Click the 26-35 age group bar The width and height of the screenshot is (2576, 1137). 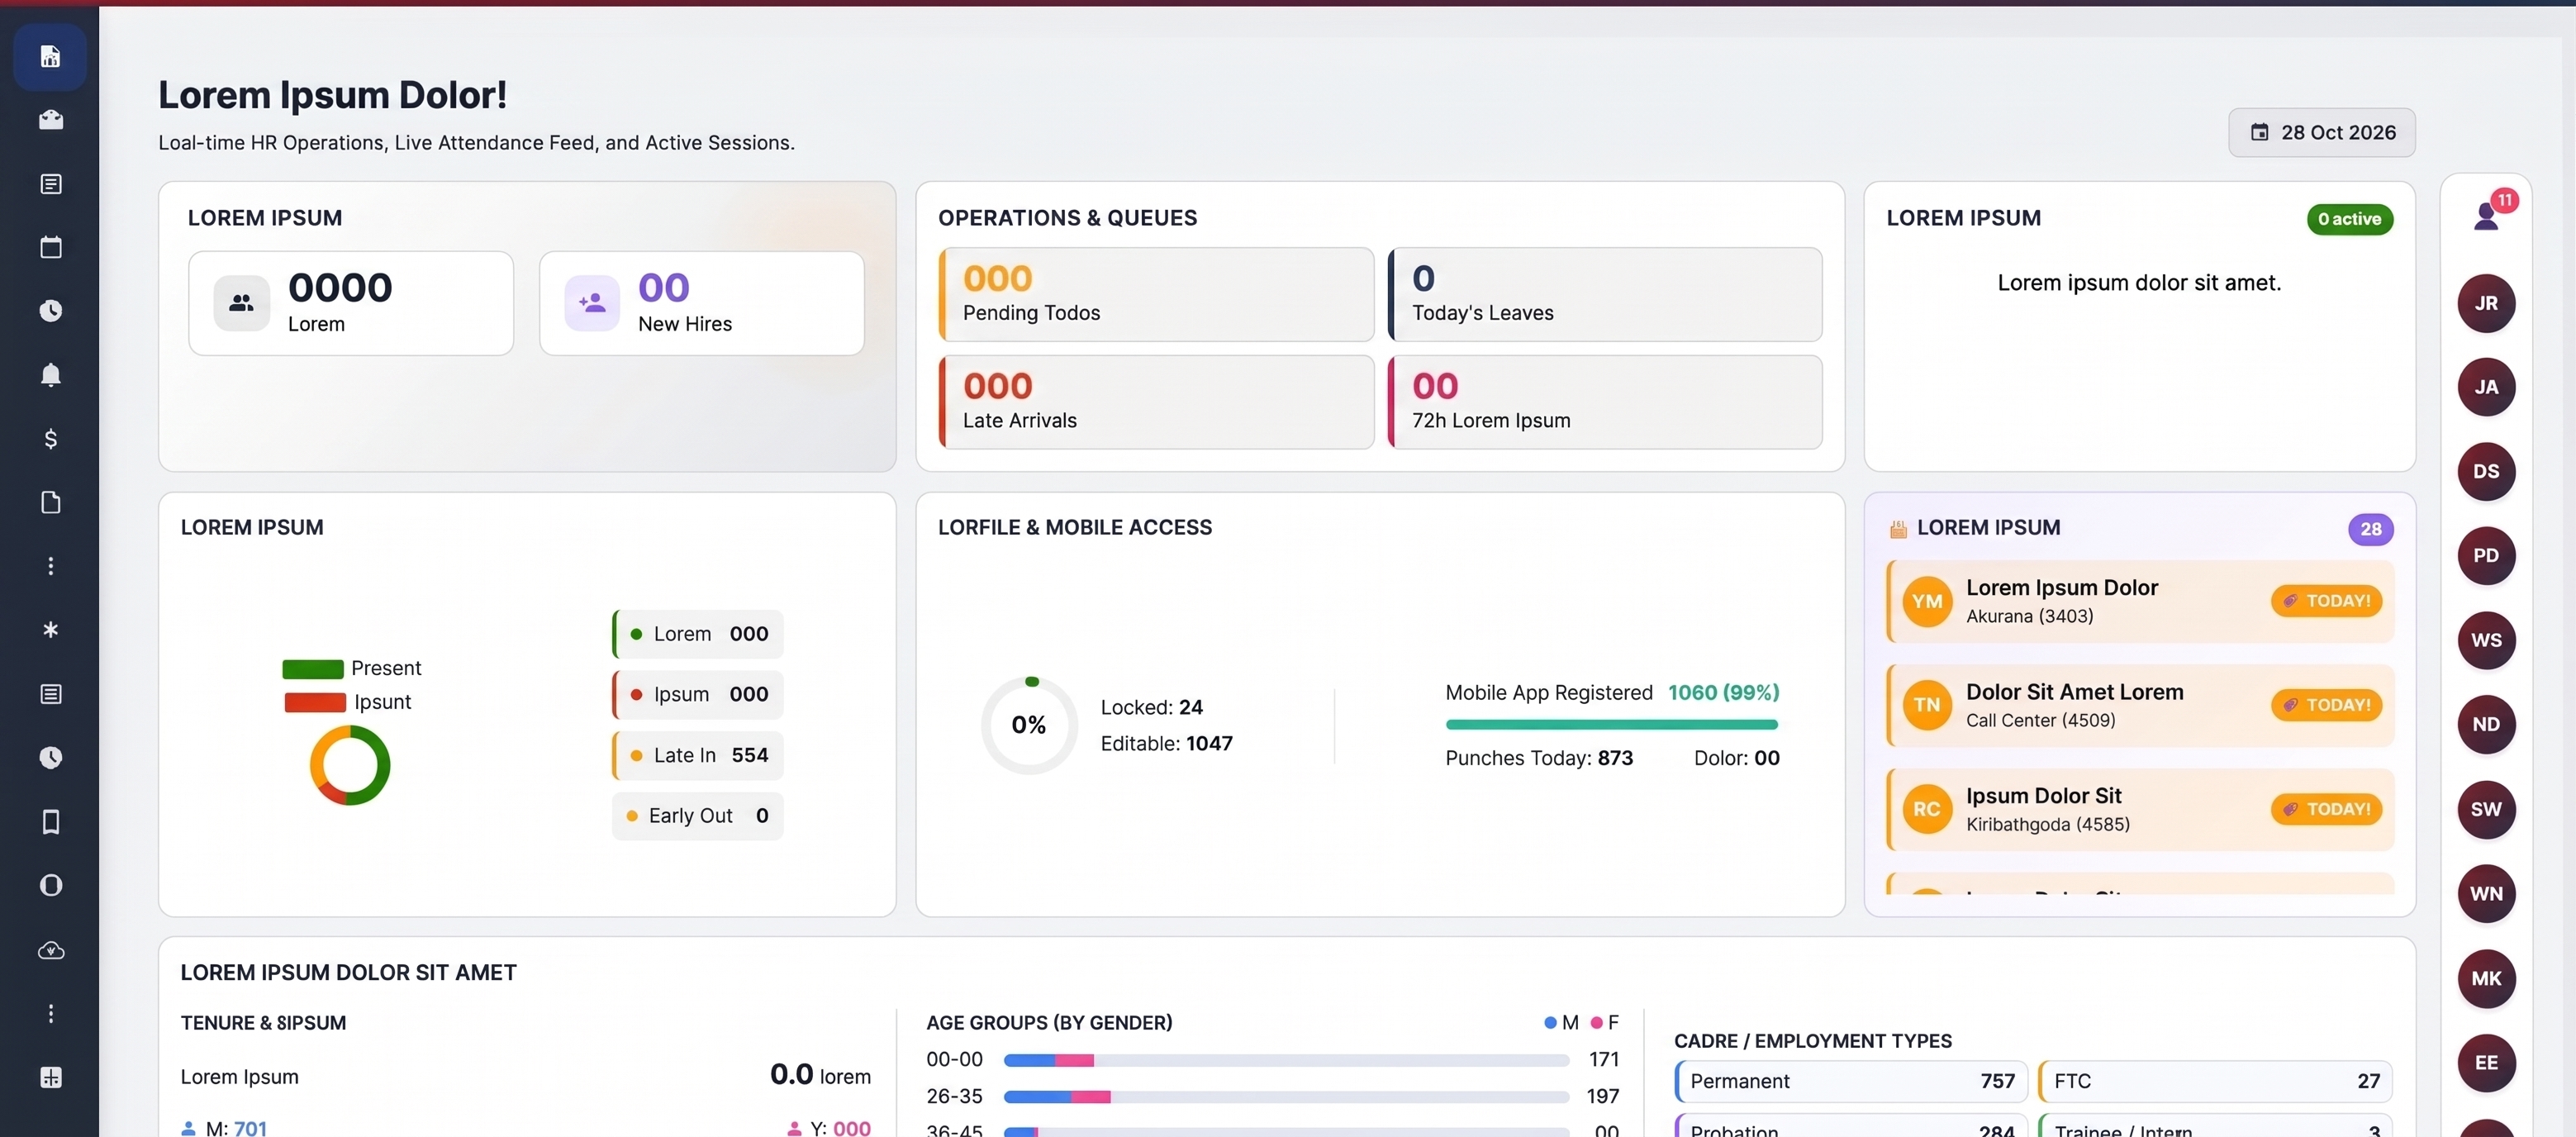(1286, 1097)
